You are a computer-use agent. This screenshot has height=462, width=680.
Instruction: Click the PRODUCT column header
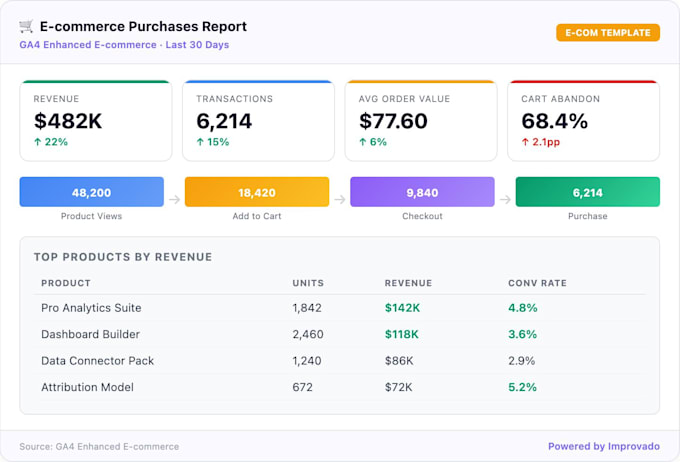click(x=66, y=283)
